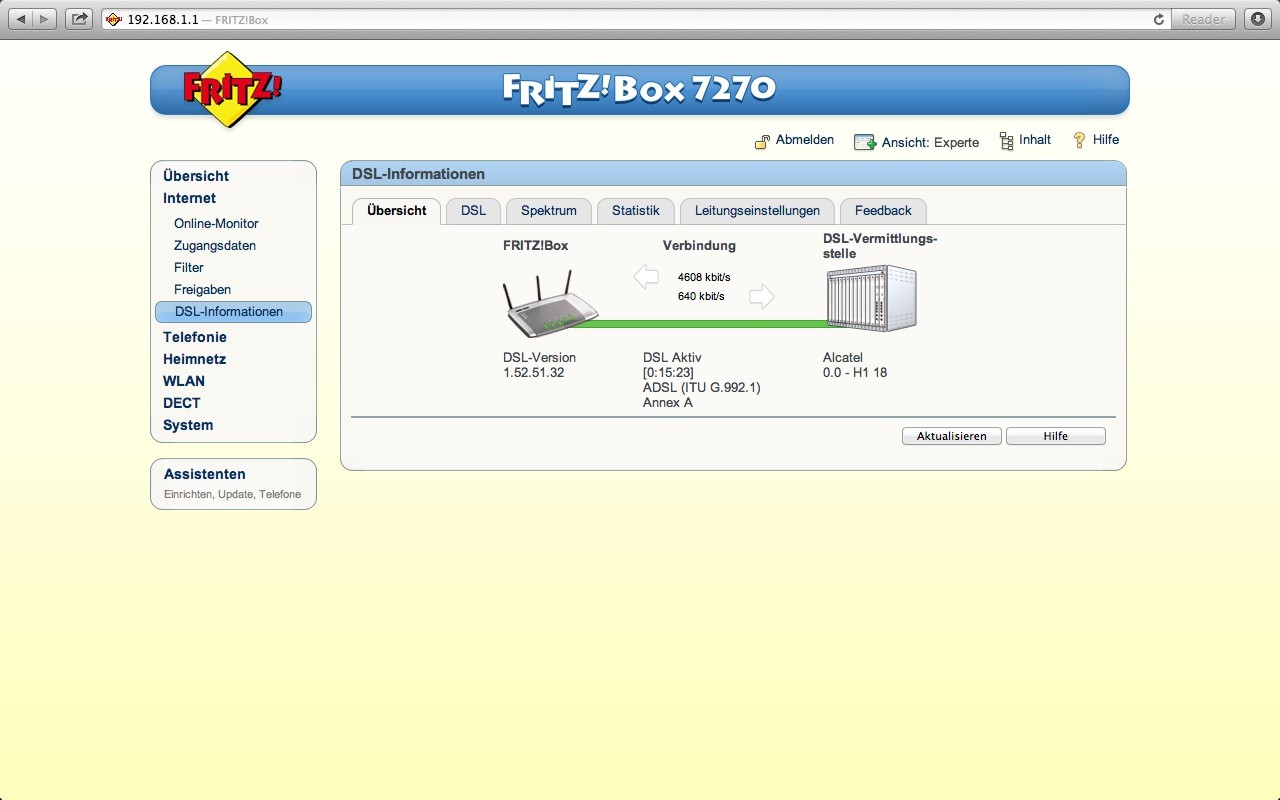Open Online-Monitor in the sidebar

(x=216, y=223)
